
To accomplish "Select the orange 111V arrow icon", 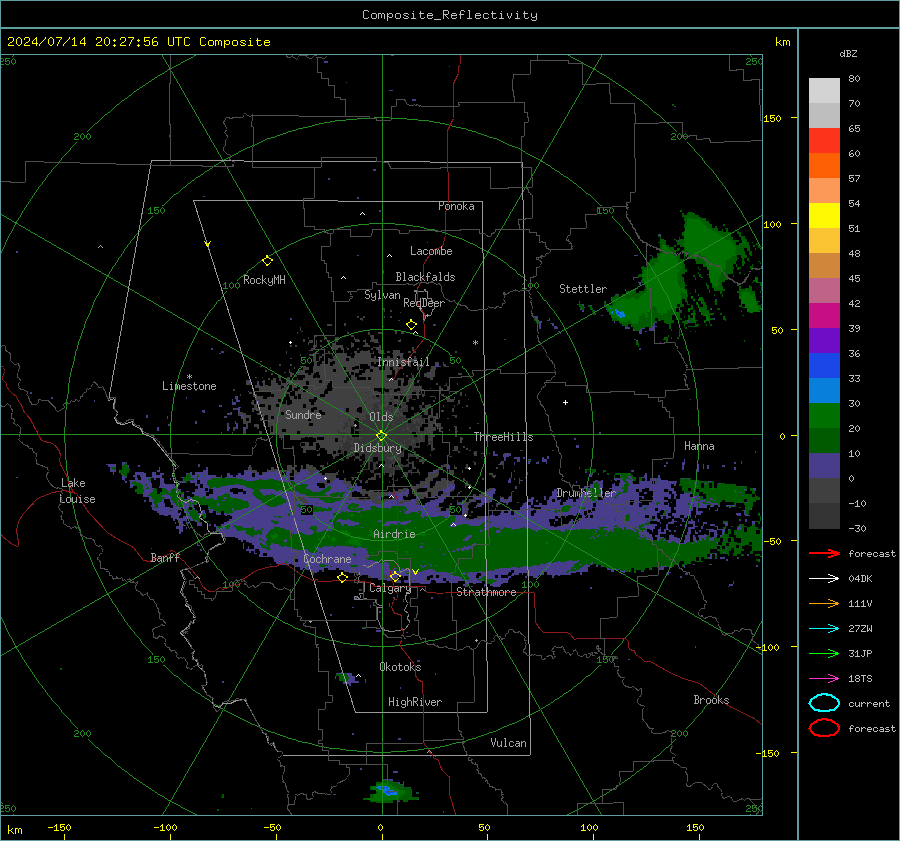I will coord(824,603).
